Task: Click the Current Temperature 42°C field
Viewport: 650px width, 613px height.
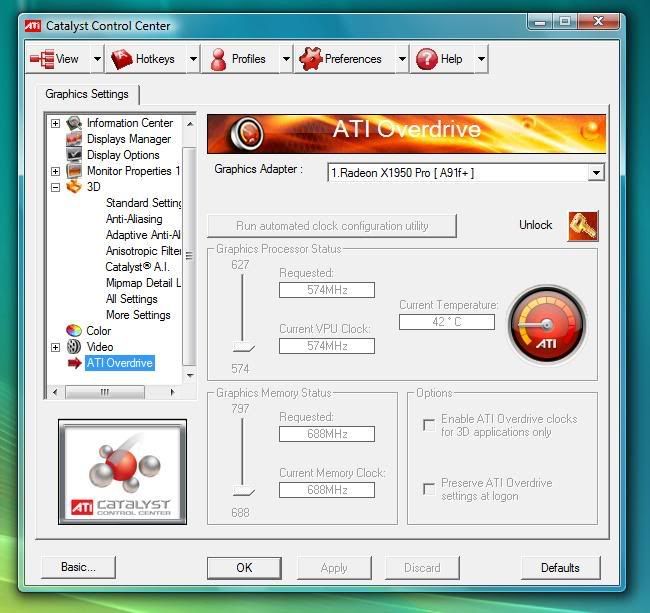Action: [447, 322]
